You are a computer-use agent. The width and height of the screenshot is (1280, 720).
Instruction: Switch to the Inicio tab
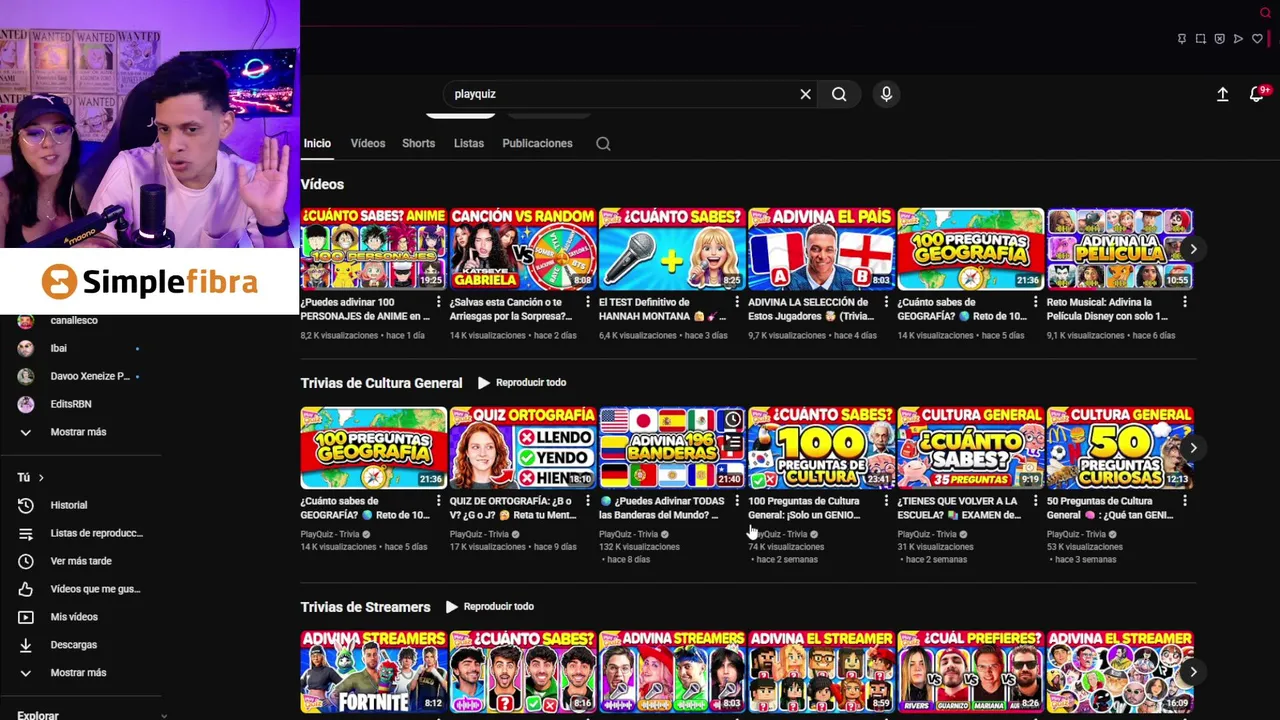pyautogui.click(x=317, y=144)
